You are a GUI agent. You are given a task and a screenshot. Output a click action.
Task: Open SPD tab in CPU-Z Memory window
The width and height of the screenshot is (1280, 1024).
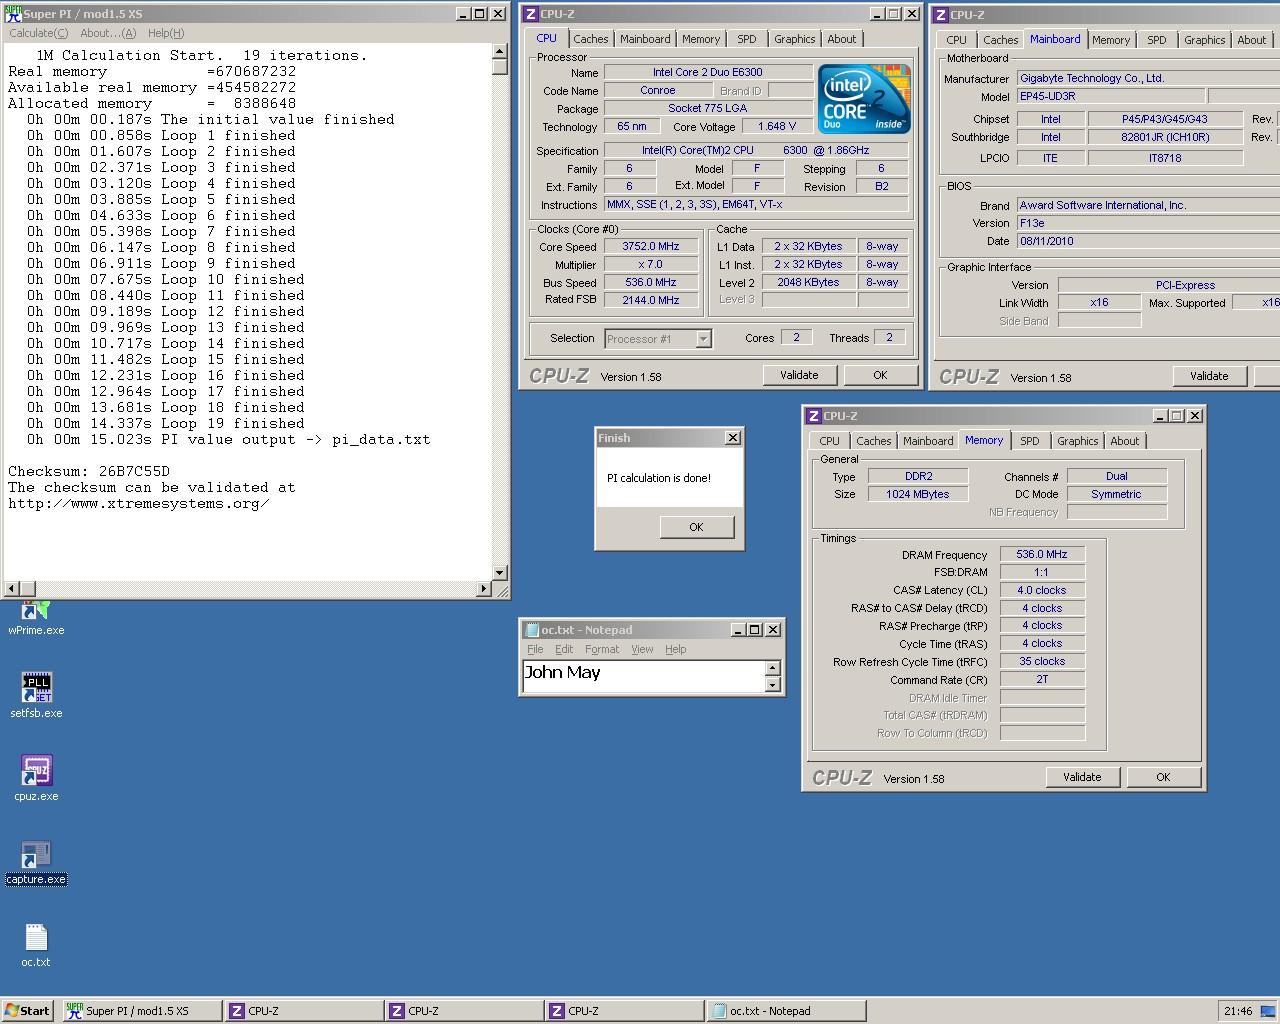pyautogui.click(x=1030, y=441)
